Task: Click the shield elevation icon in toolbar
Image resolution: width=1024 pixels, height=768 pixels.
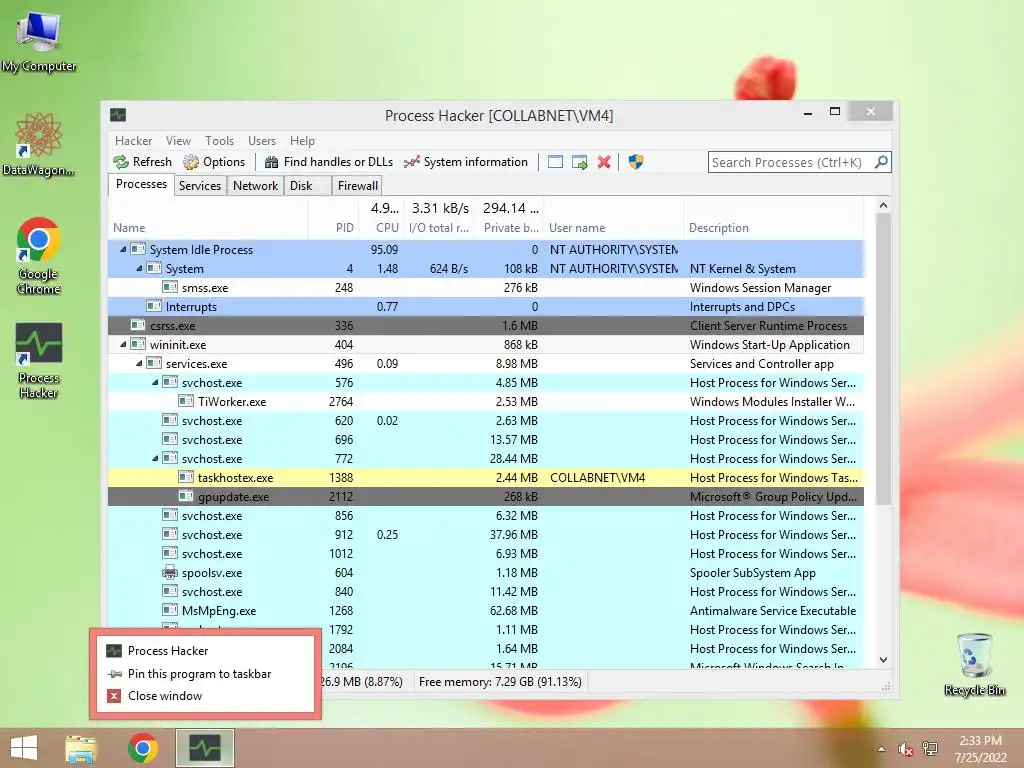Action: point(635,162)
